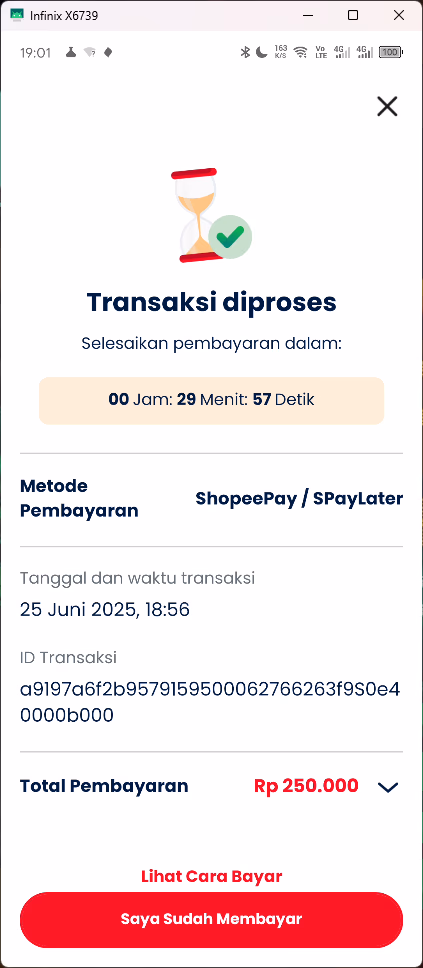
Task: Click the Bluetooth status bar icon
Action: point(245,52)
